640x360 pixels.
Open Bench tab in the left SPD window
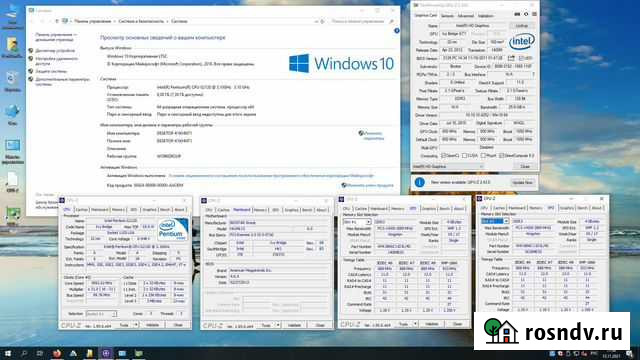pyautogui.click(x=444, y=209)
